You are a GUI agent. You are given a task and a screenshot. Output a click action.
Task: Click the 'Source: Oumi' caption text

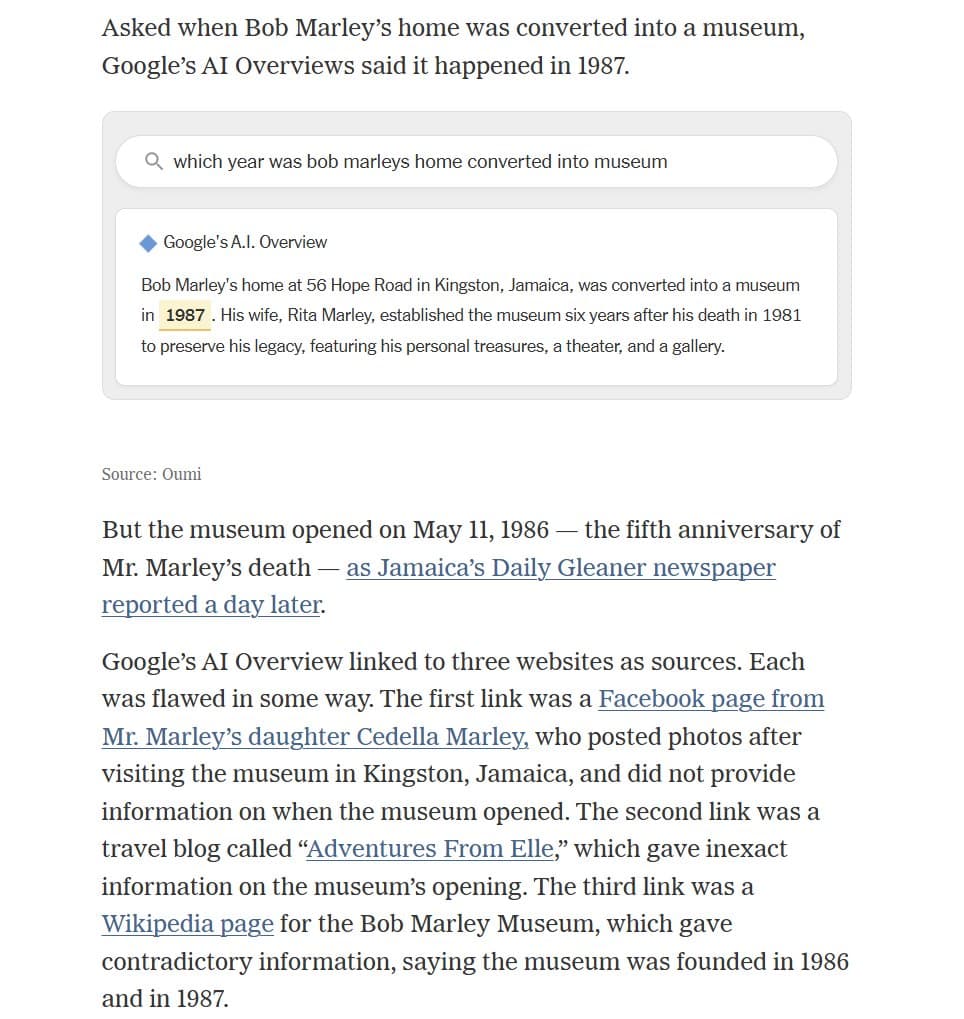coord(151,474)
